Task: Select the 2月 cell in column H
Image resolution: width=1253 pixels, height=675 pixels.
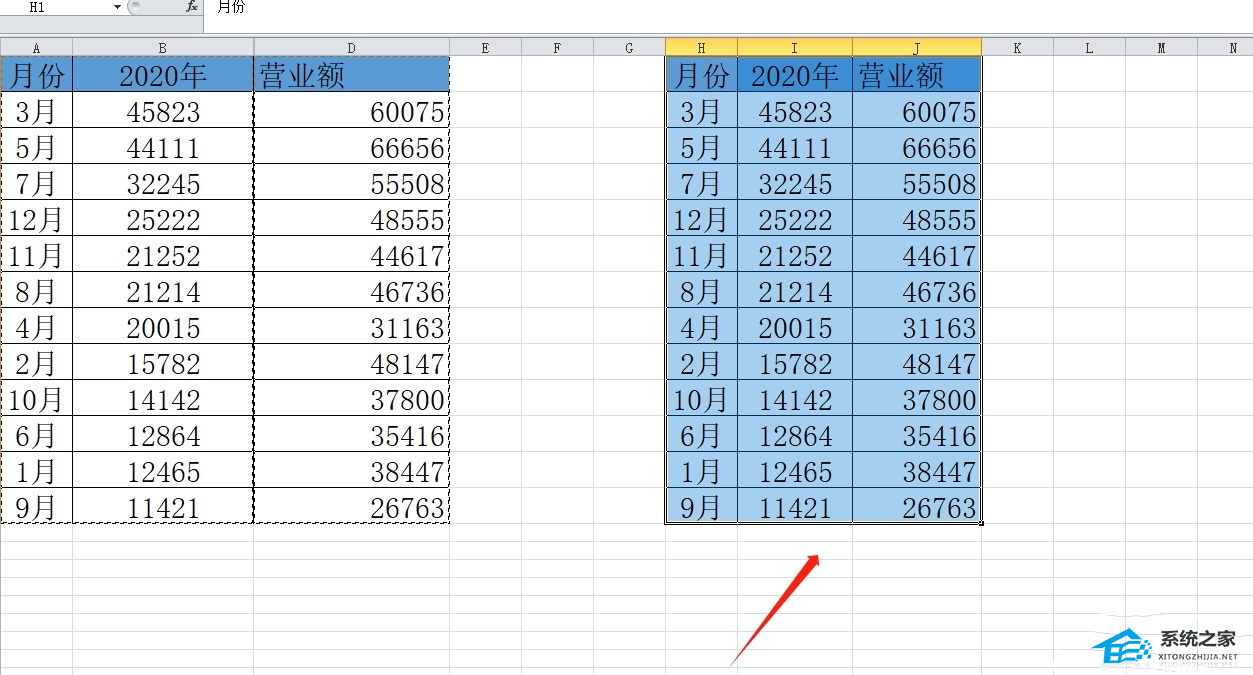Action: pos(701,362)
